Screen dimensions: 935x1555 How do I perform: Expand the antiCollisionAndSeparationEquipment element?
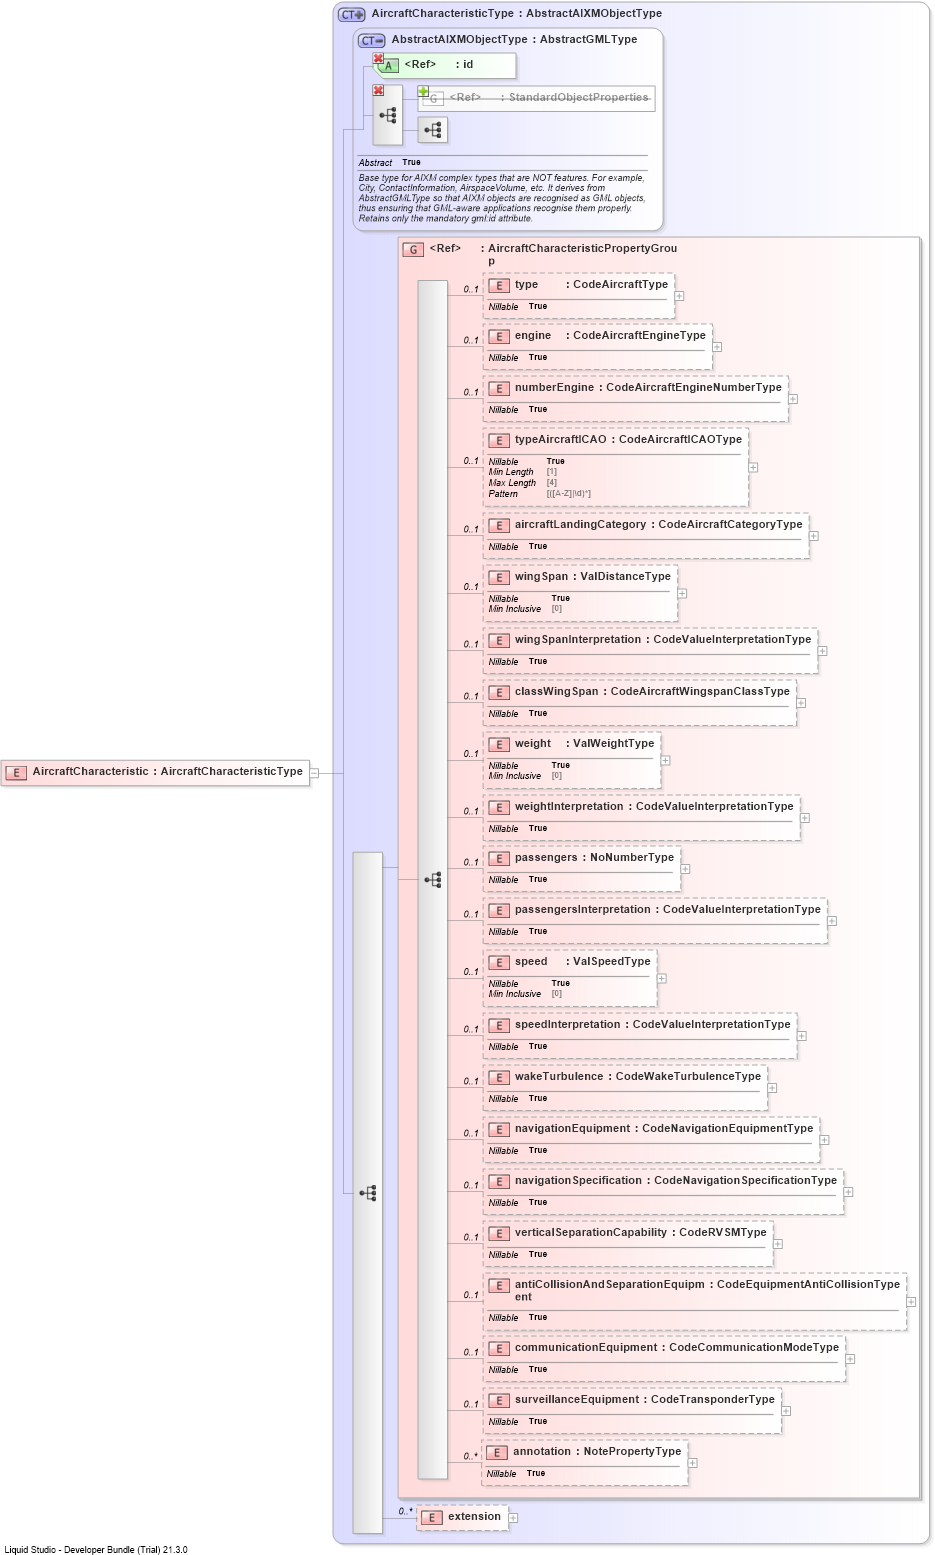click(x=911, y=1302)
